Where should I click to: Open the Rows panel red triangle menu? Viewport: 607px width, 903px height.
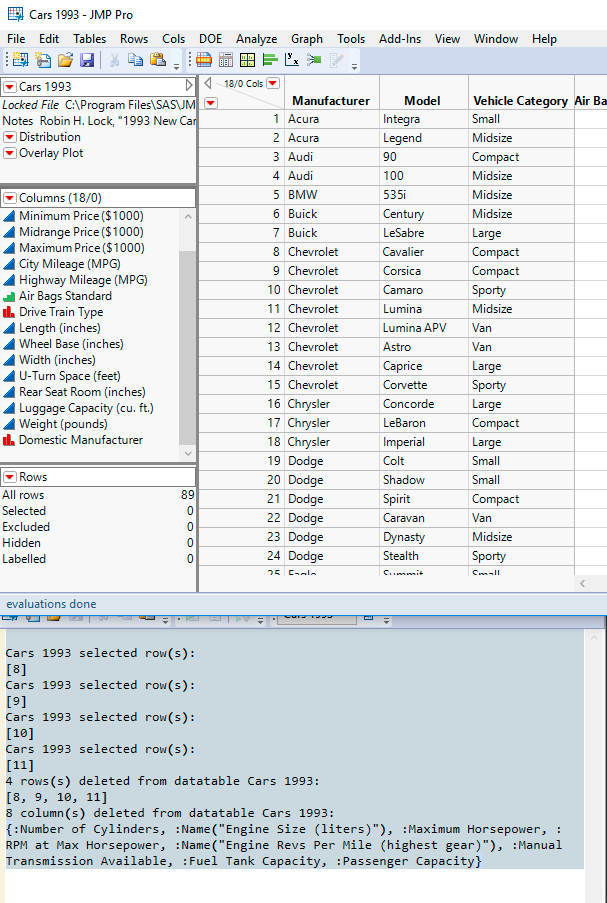10,477
